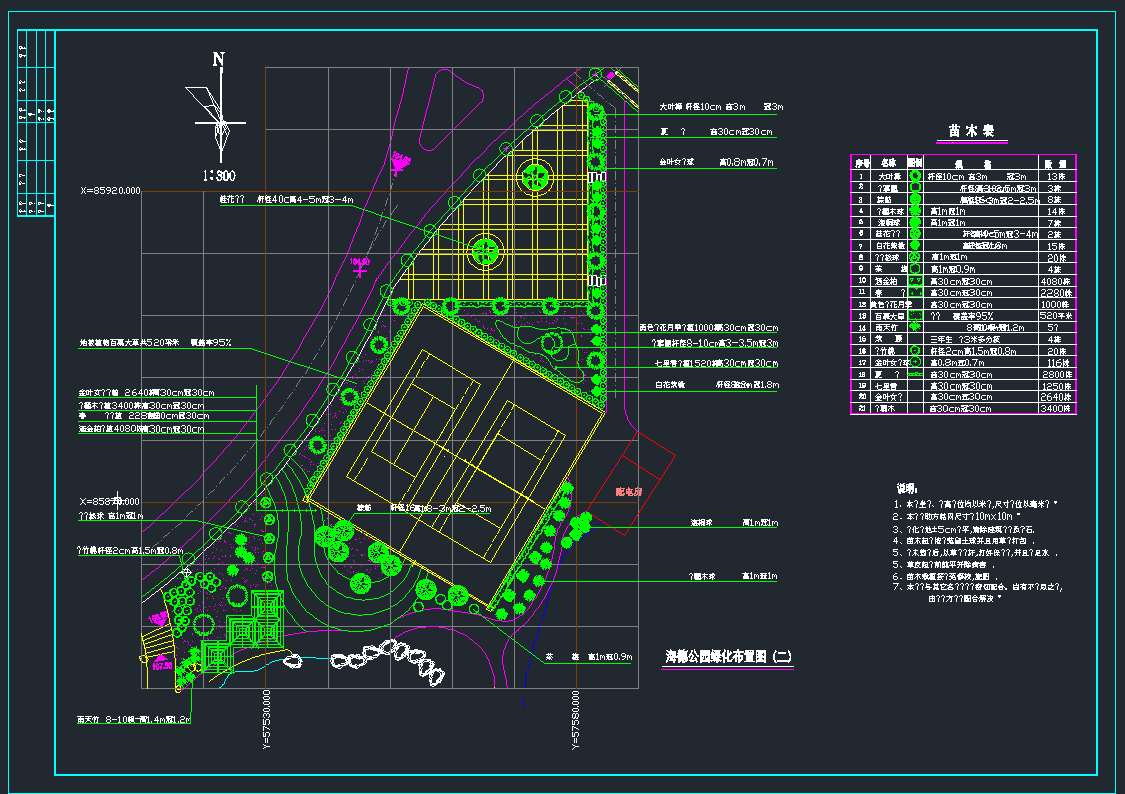The height and width of the screenshot is (794, 1125).
Task: Select the green stepped pavilion squares
Action: tap(245, 630)
